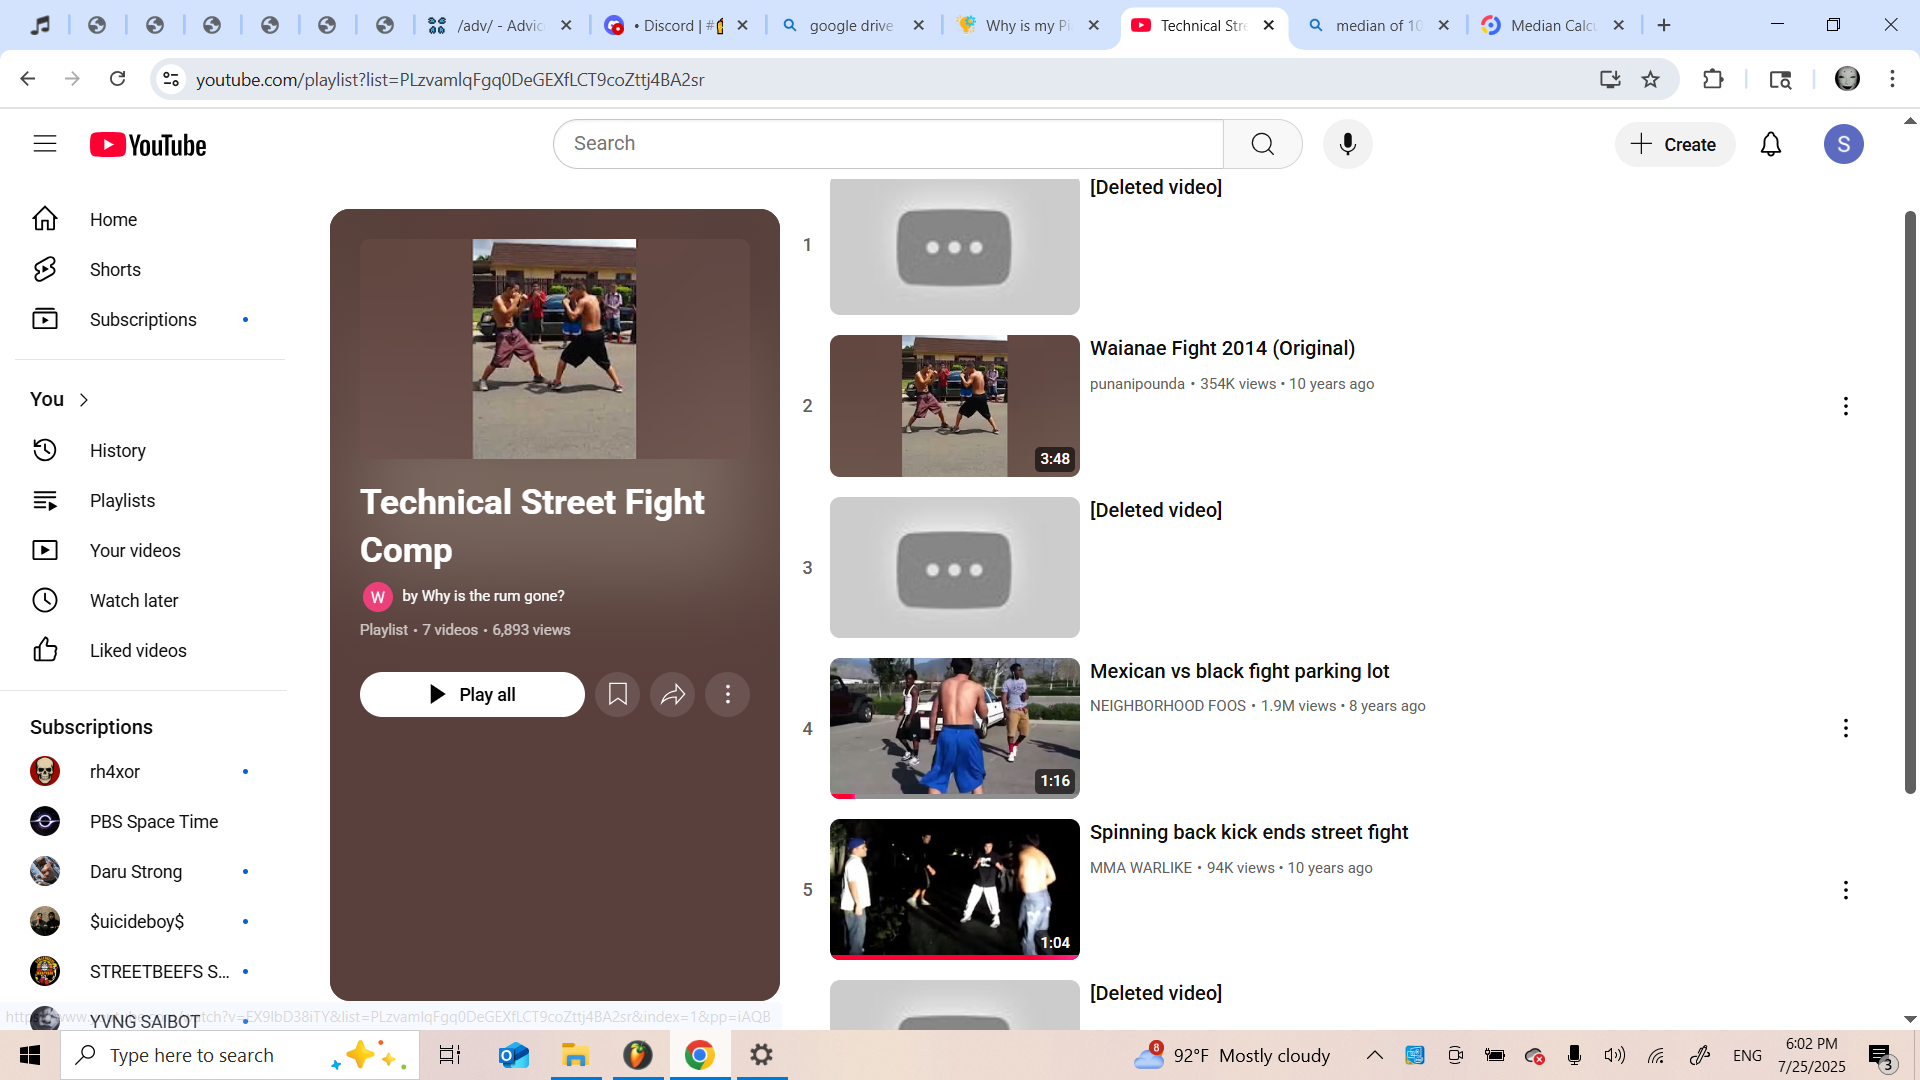Image resolution: width=1920 pixels, height=1080 pixels.
Task: Open playlist more options menu
Action: 728,694
